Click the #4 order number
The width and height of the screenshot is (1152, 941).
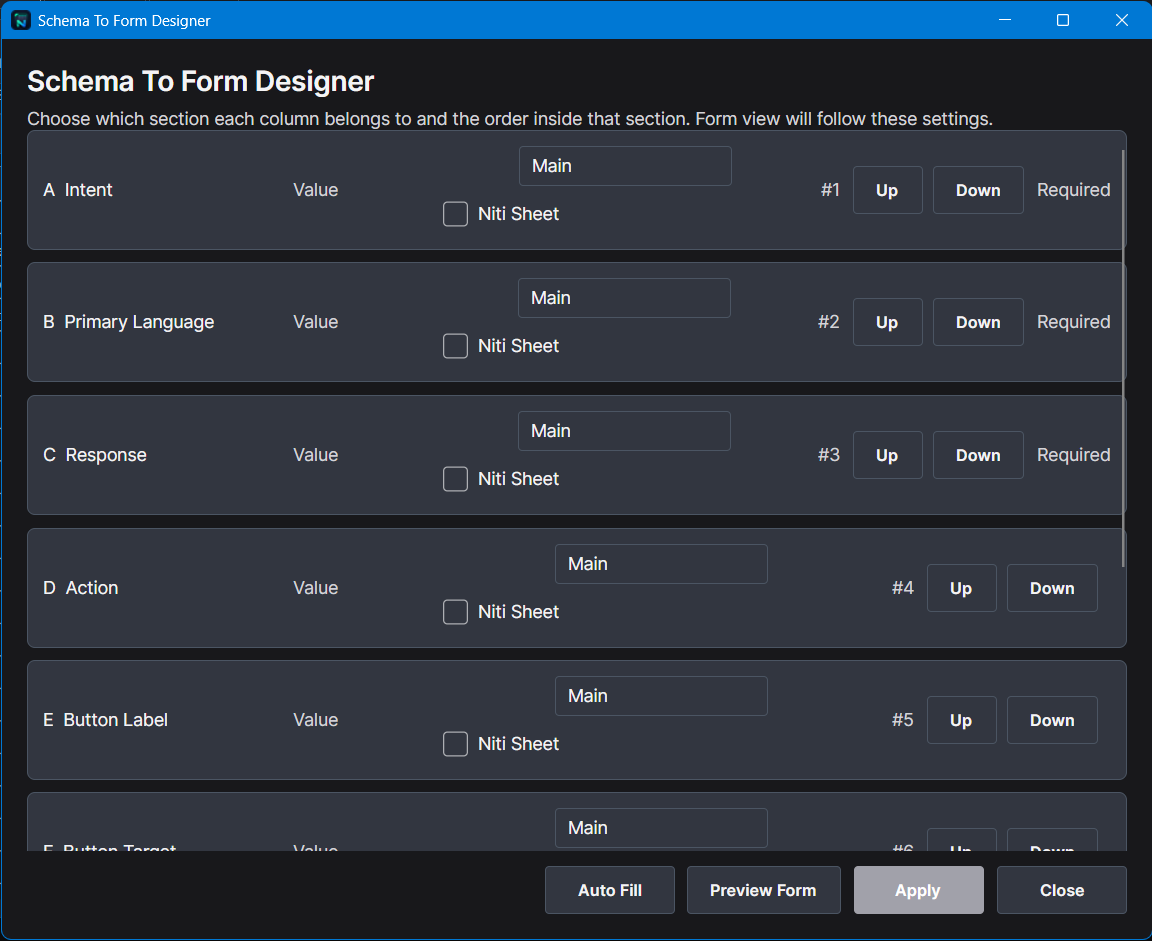click(x=903, y=588)
